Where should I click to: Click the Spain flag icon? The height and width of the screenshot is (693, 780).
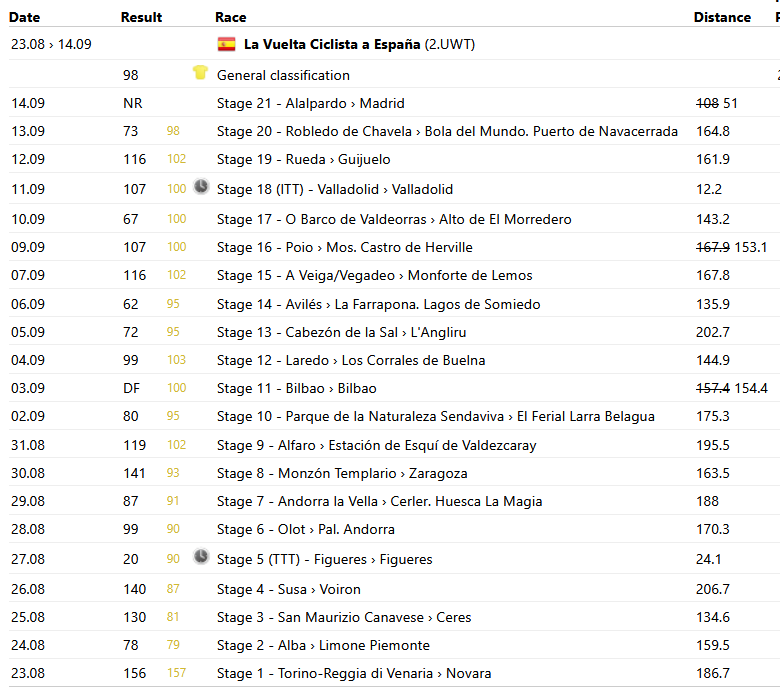(x=226, y=44)
